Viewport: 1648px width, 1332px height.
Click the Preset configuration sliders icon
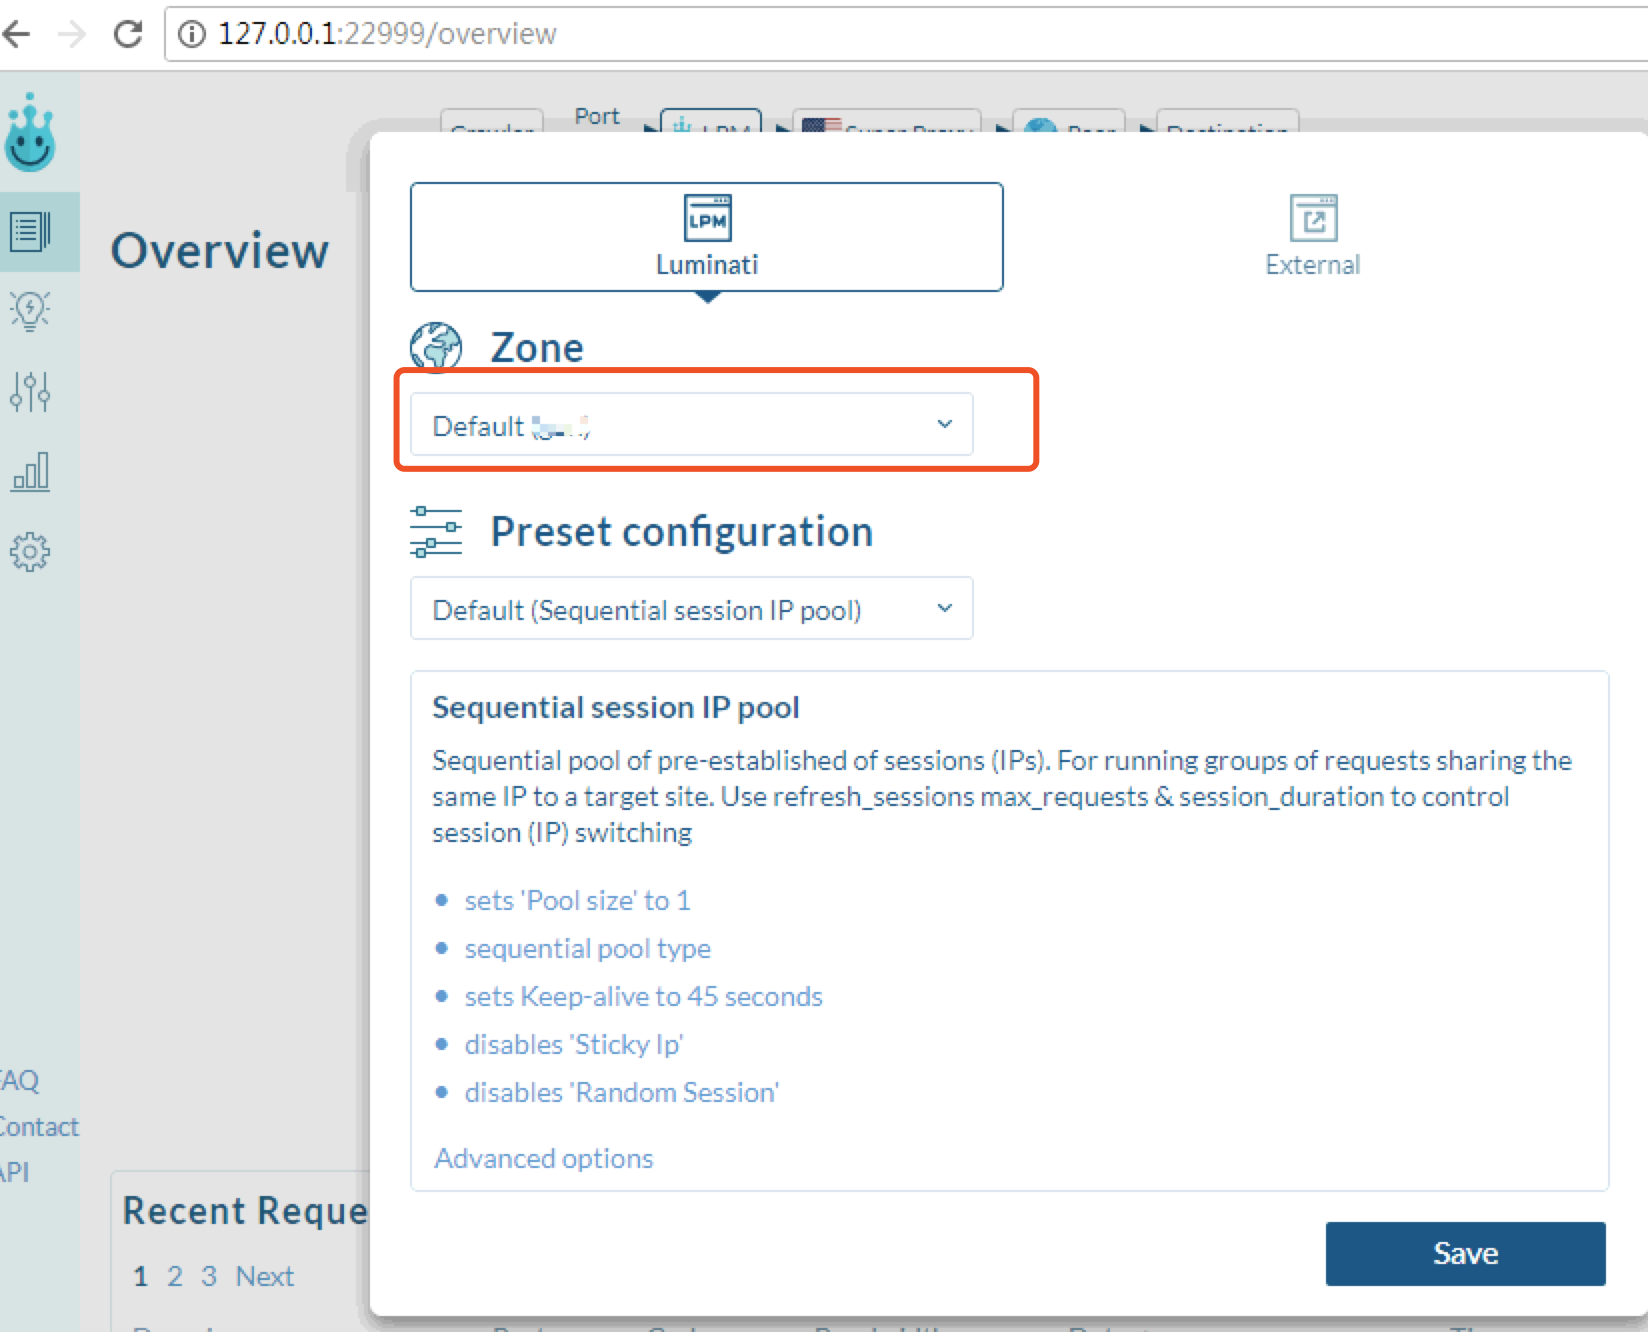436,531
